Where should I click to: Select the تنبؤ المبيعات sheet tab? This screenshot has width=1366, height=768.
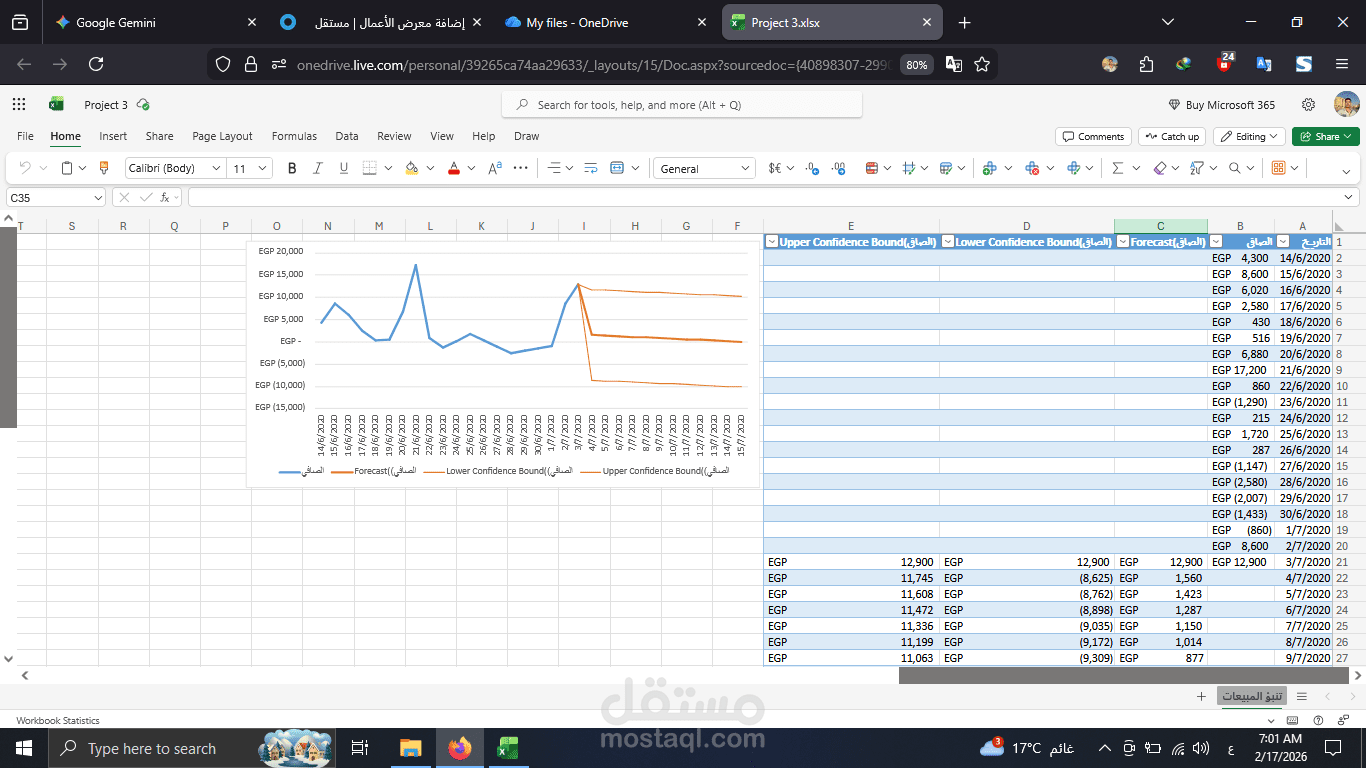[1250, 696]
